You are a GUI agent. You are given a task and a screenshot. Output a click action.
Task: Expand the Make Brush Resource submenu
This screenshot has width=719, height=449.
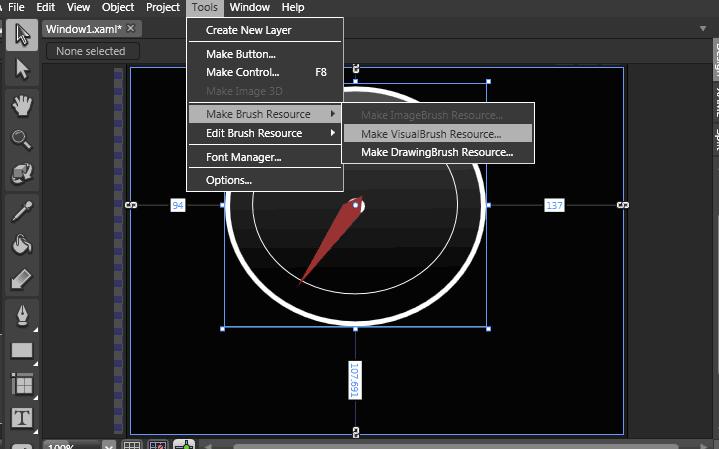[x=265, y=114]
